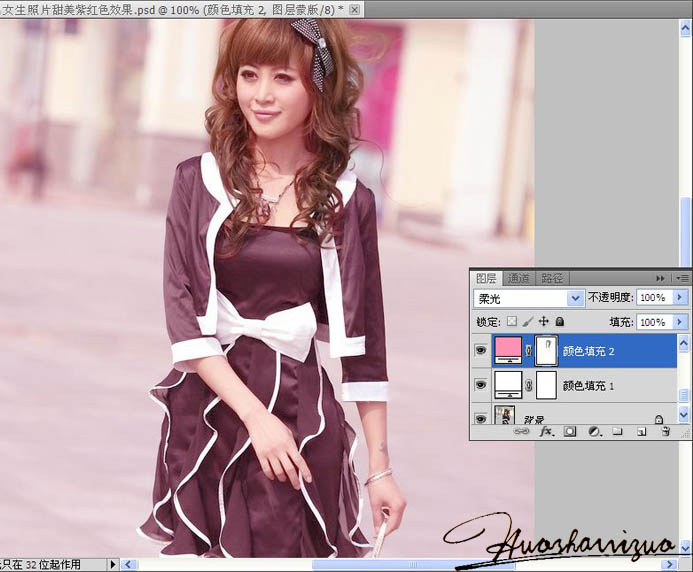Add a layer mask
693x572 pixels.
570,432
